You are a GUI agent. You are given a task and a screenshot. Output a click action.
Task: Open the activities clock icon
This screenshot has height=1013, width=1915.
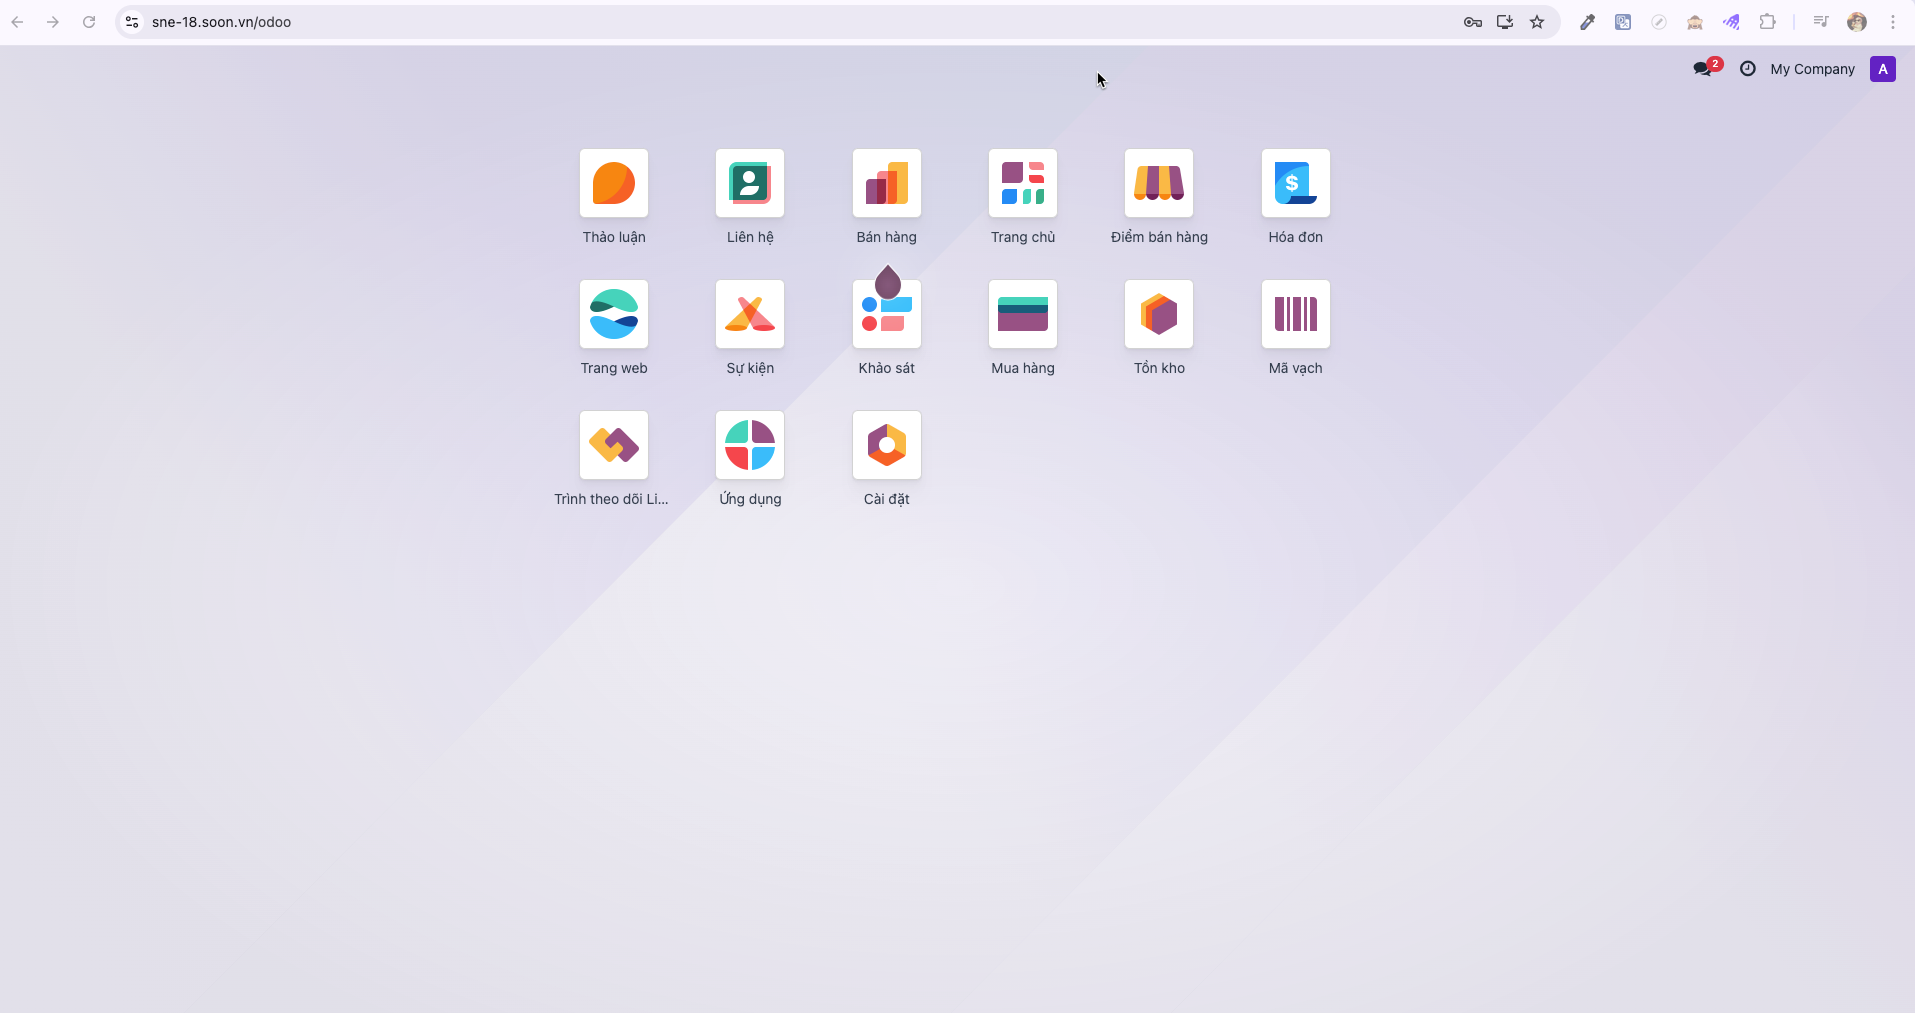pos(1748,69)
